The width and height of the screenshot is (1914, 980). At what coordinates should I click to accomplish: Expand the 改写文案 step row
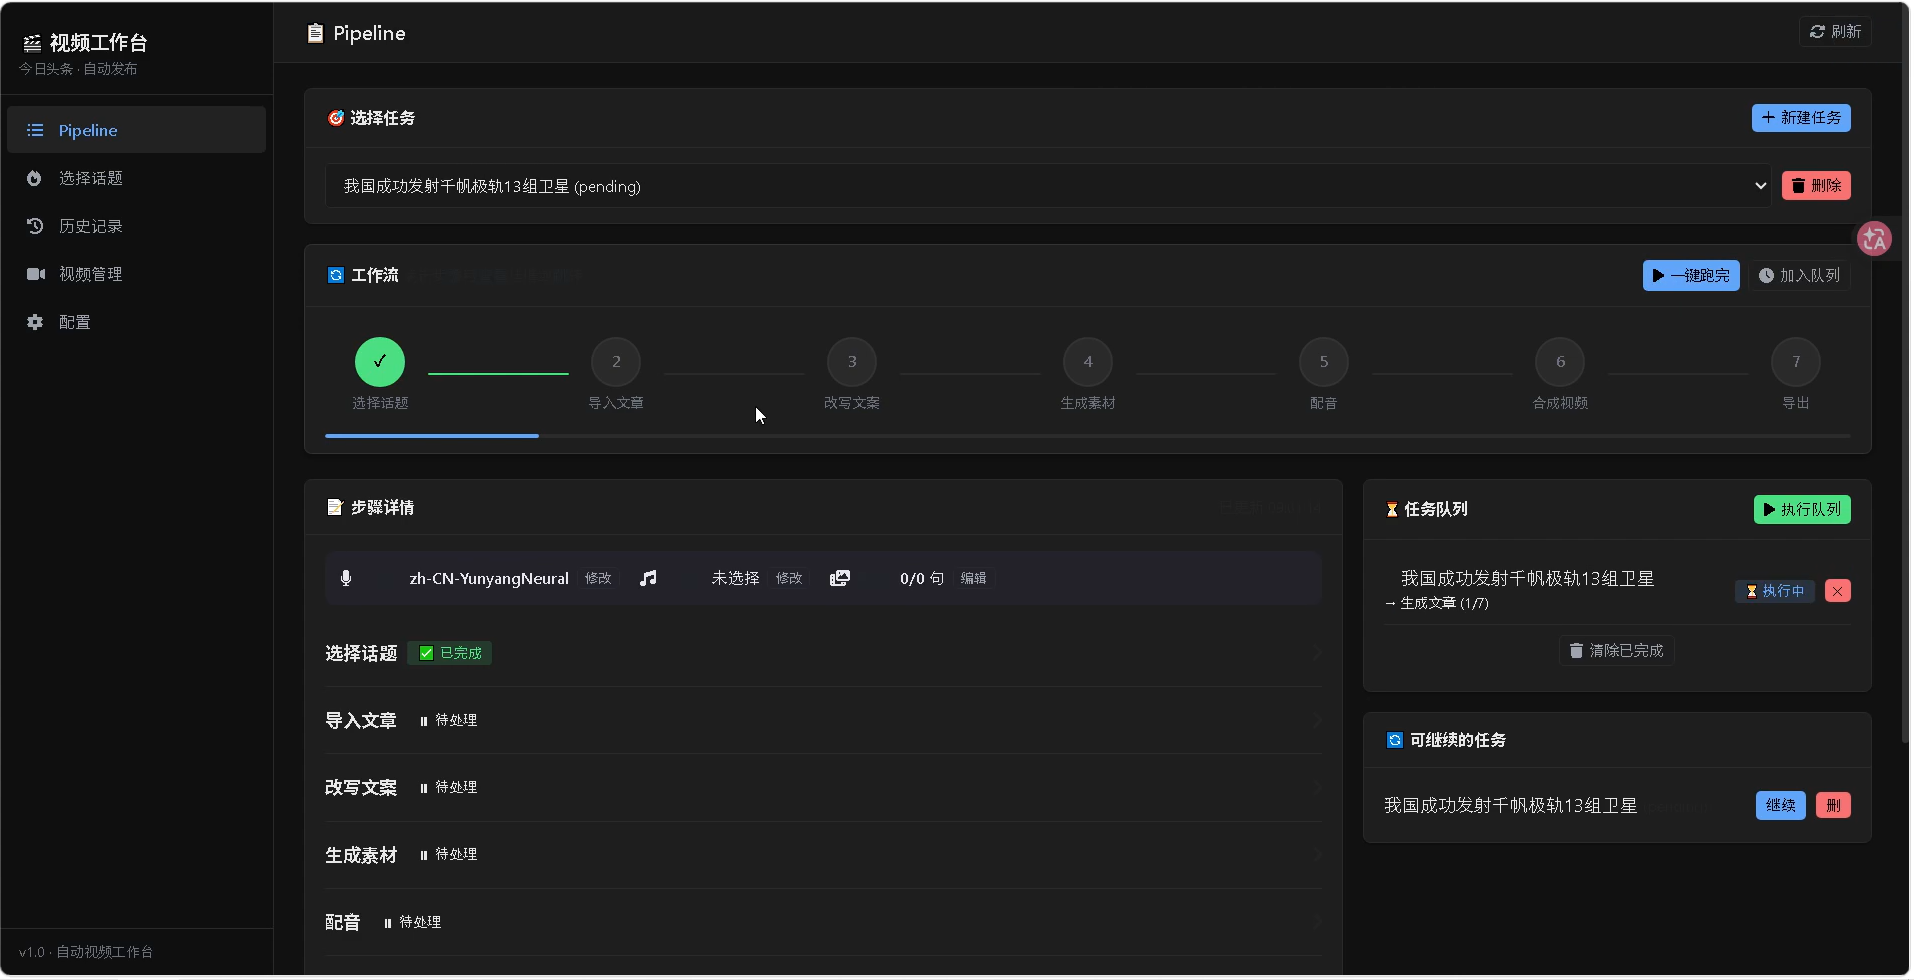[823, 788]
